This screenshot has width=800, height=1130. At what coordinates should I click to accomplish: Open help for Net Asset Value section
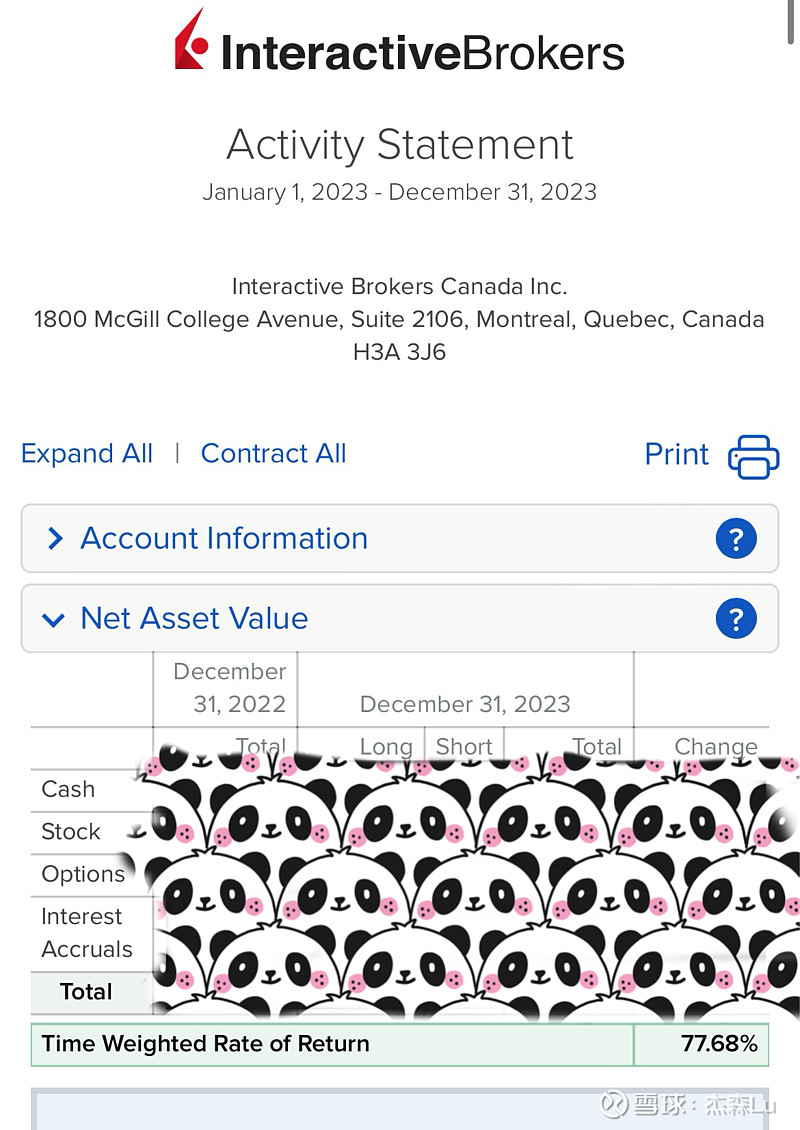736,618
